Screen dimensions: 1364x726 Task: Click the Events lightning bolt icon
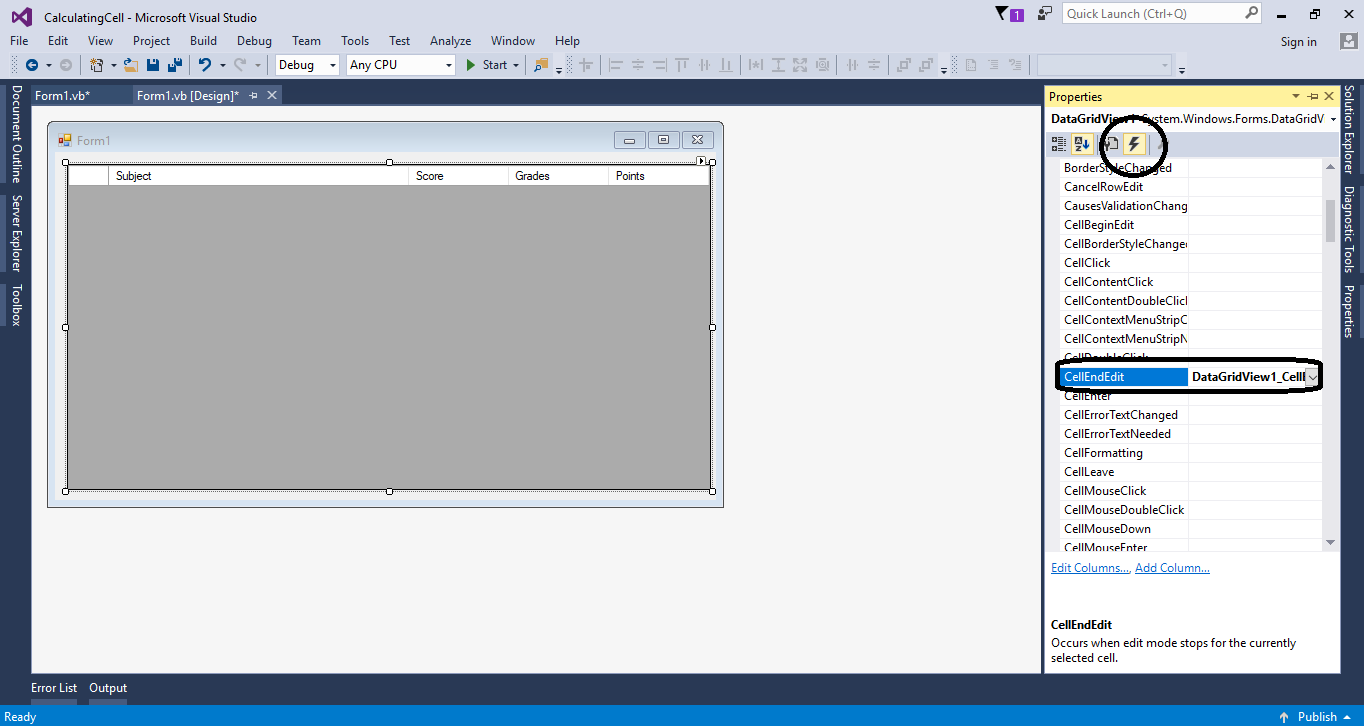pos(1134,144)
